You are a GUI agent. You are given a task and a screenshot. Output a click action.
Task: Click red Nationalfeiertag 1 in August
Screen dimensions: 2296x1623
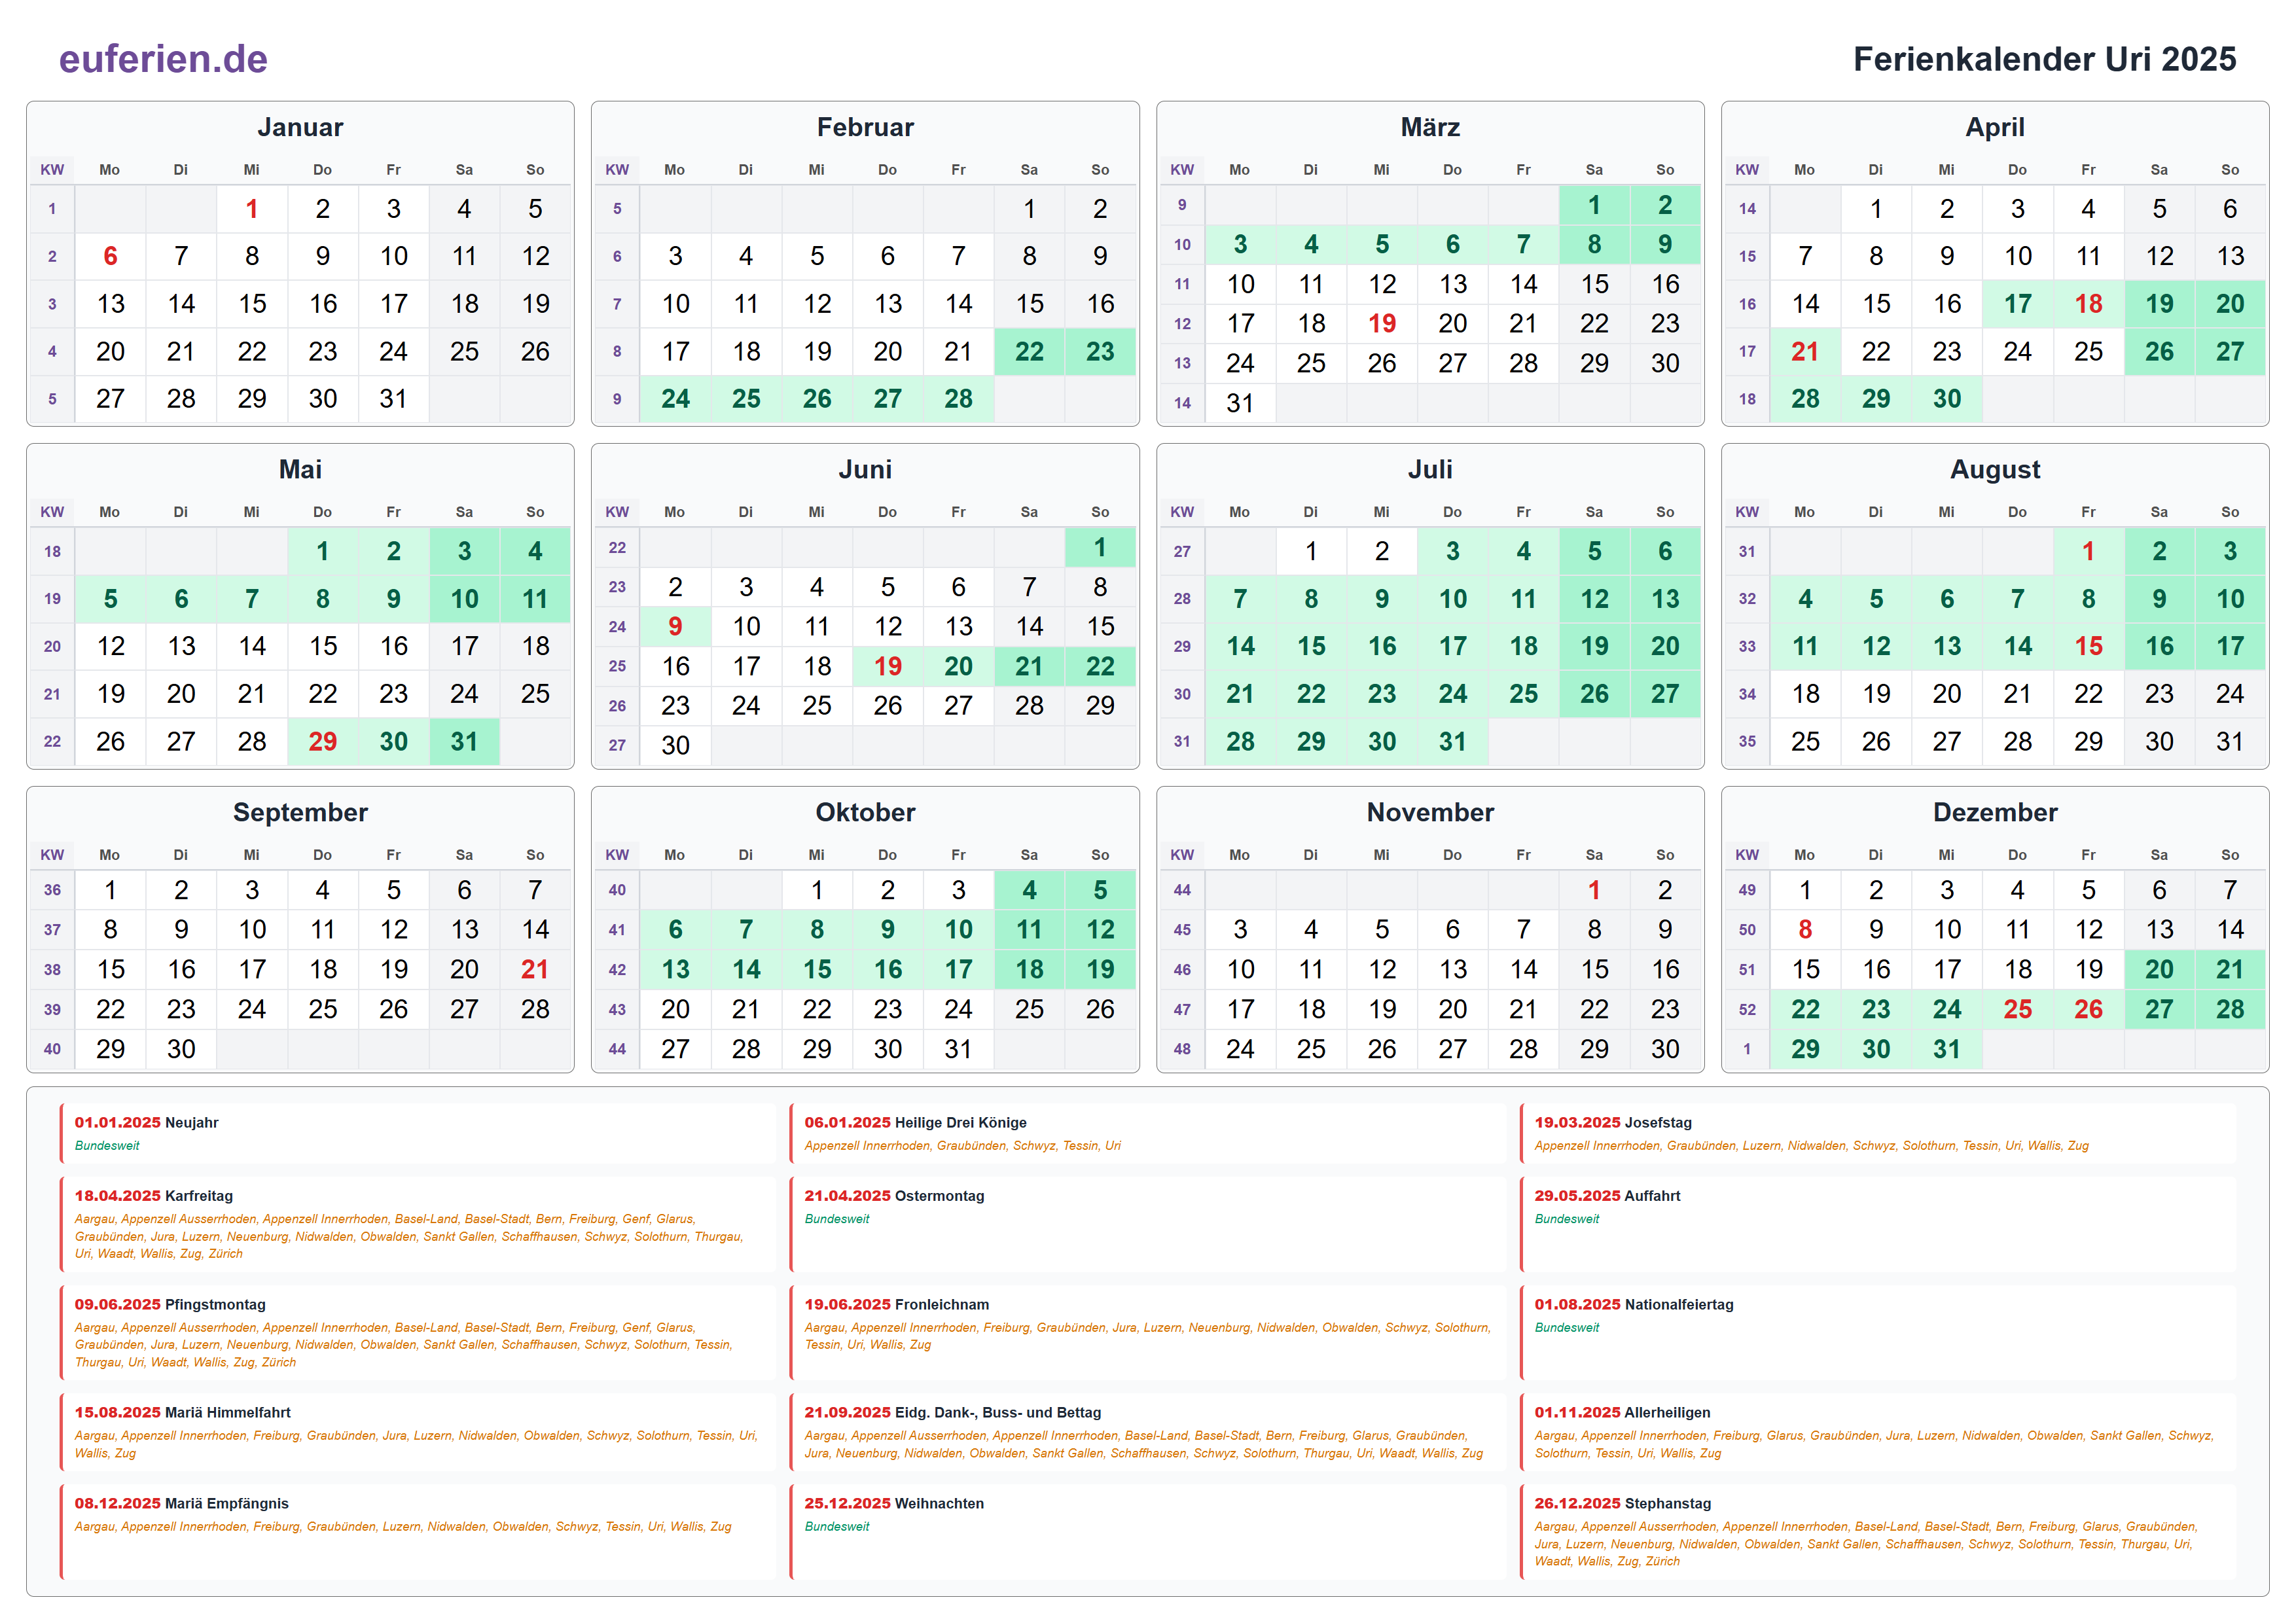coord(2088,551)
